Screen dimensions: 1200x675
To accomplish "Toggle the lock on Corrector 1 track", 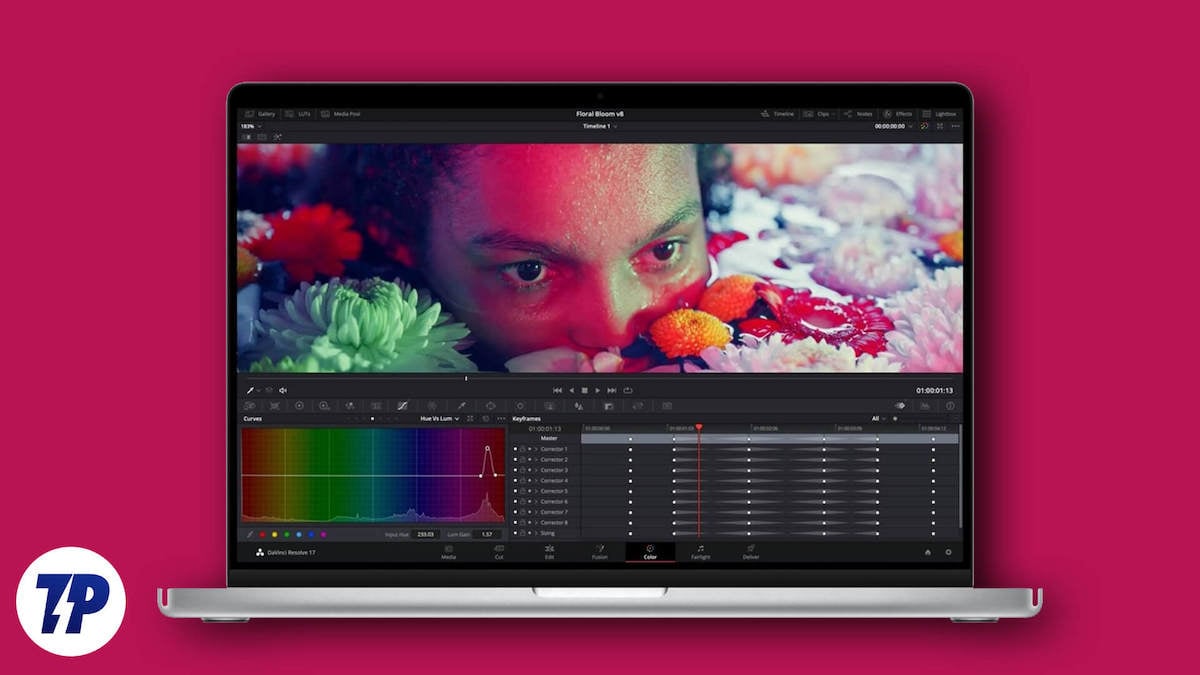I will [523, 449].
